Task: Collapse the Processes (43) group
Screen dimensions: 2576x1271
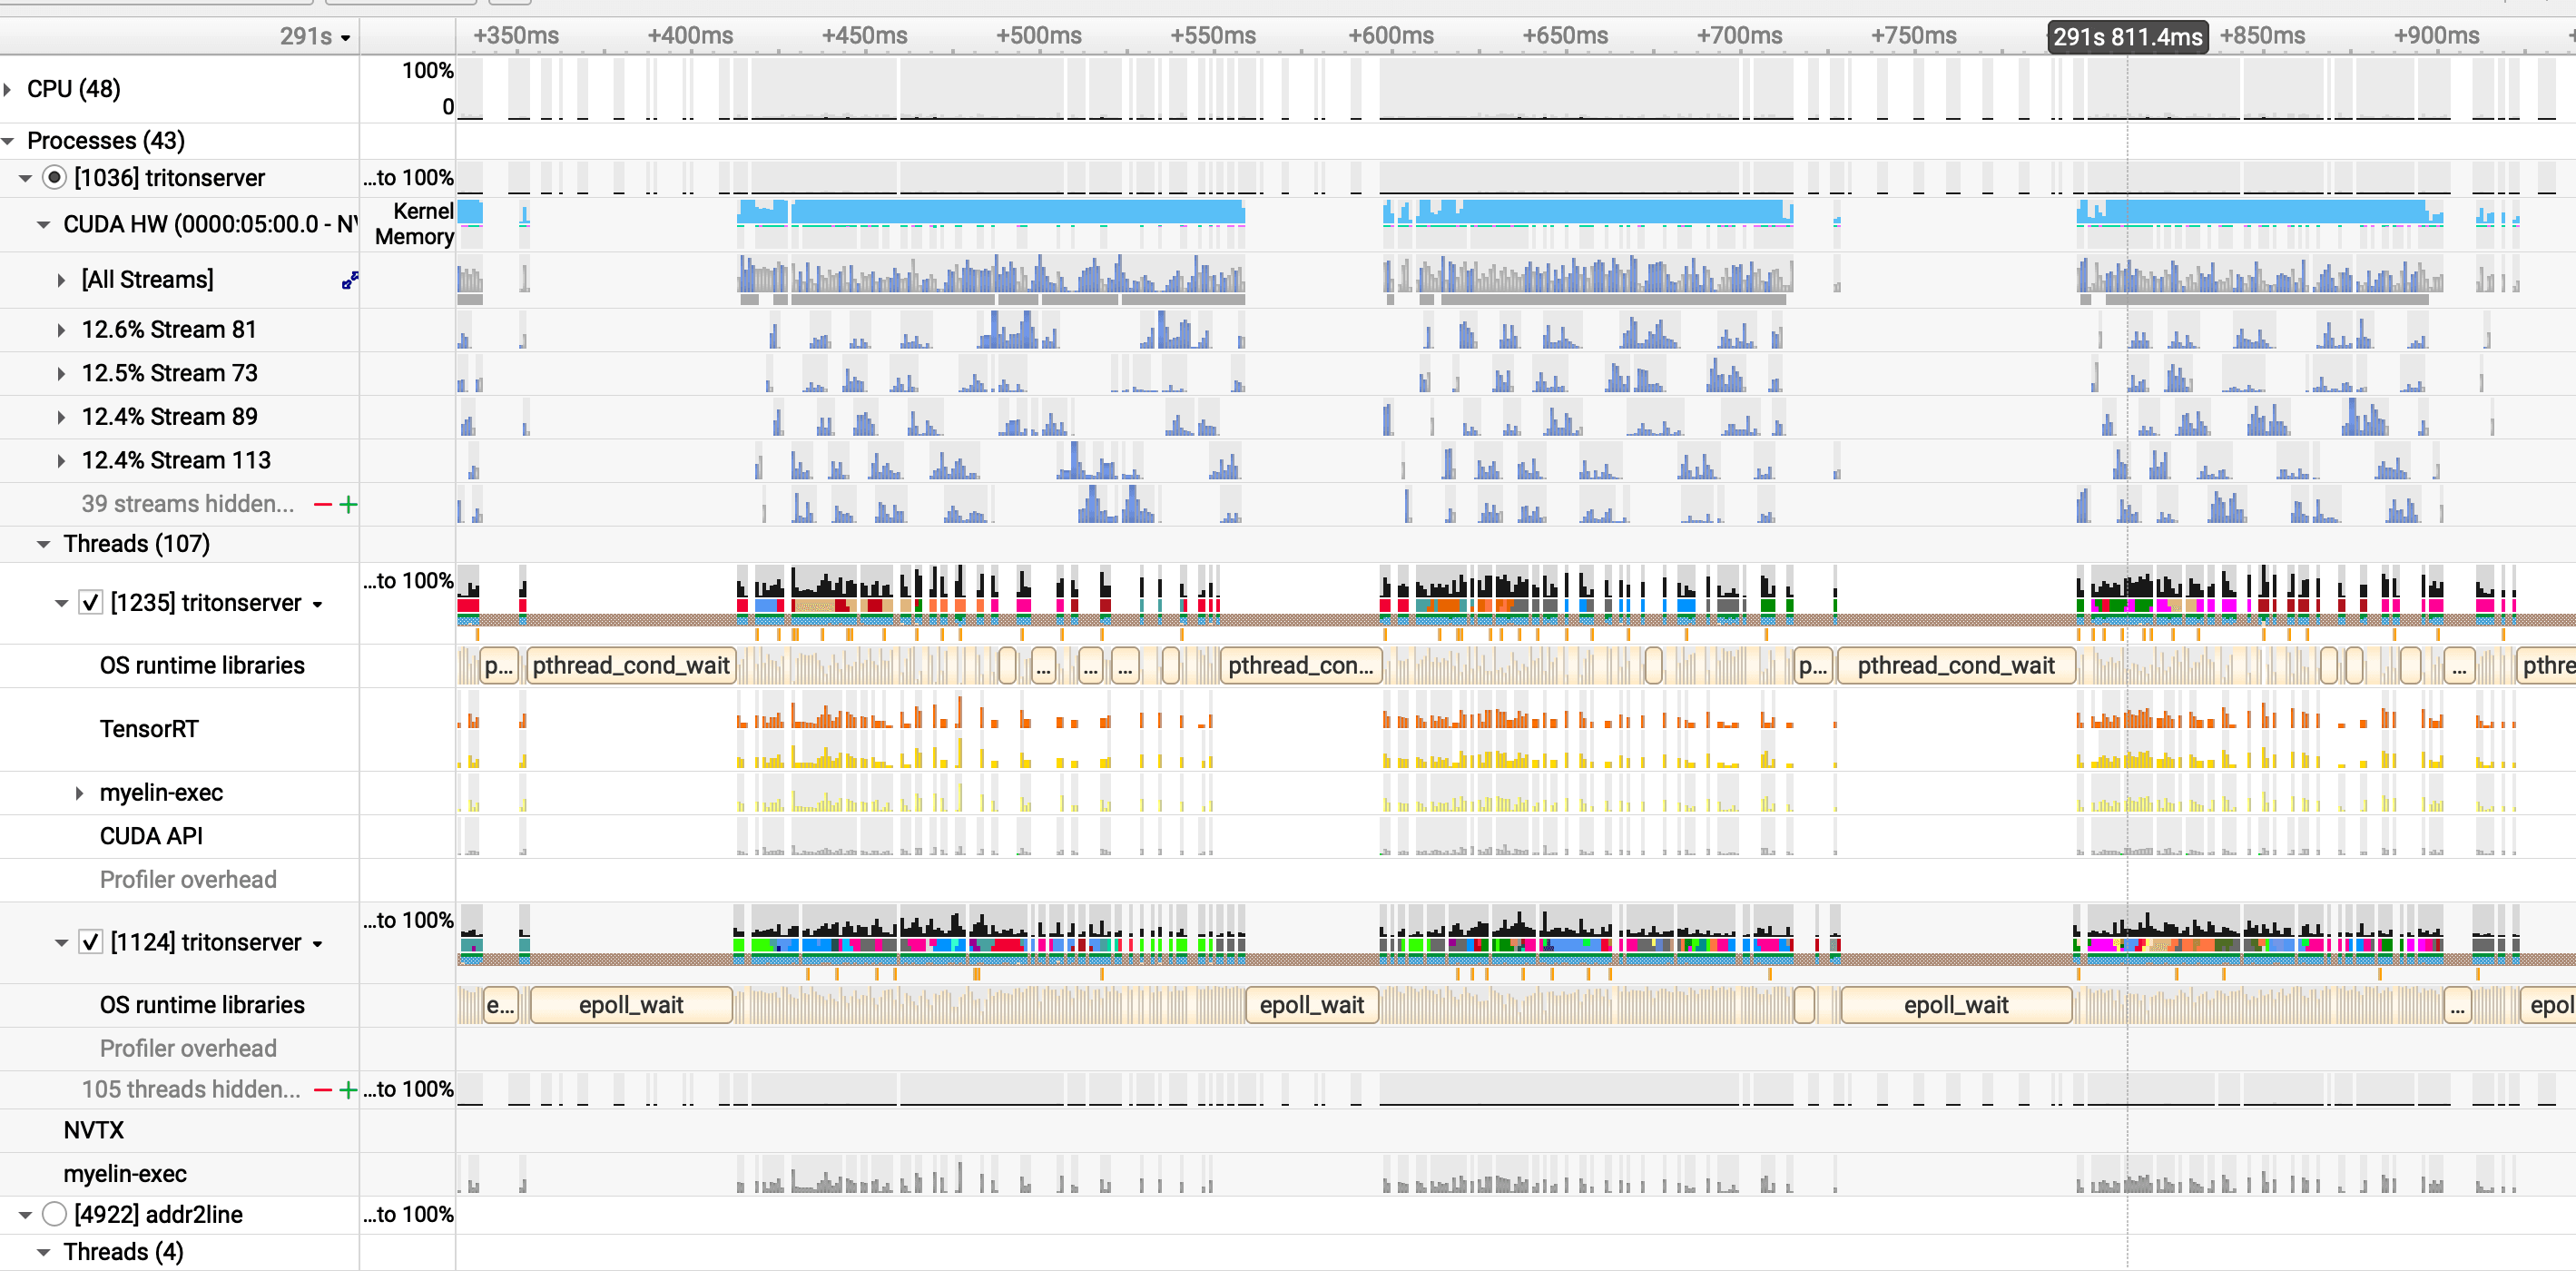Action: [x=8, y=141]
